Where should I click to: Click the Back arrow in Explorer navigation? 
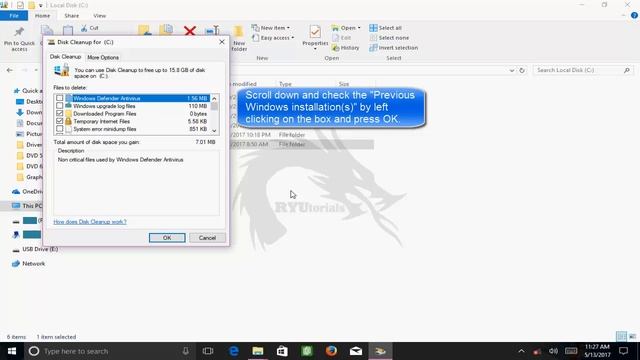(10, 70)
